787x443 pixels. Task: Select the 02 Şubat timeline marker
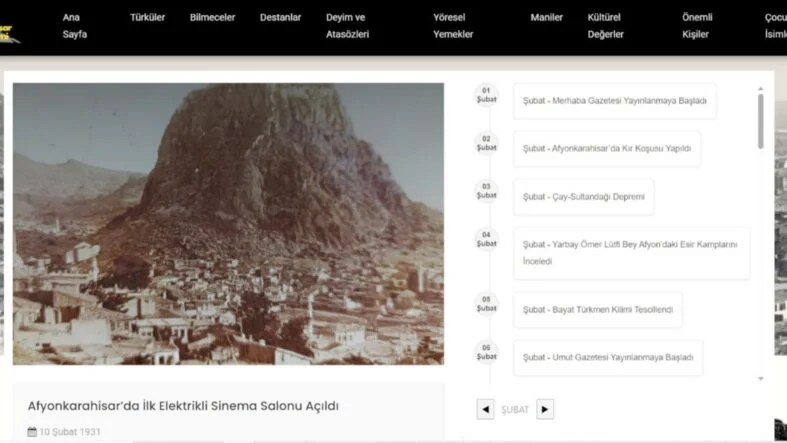486,143
